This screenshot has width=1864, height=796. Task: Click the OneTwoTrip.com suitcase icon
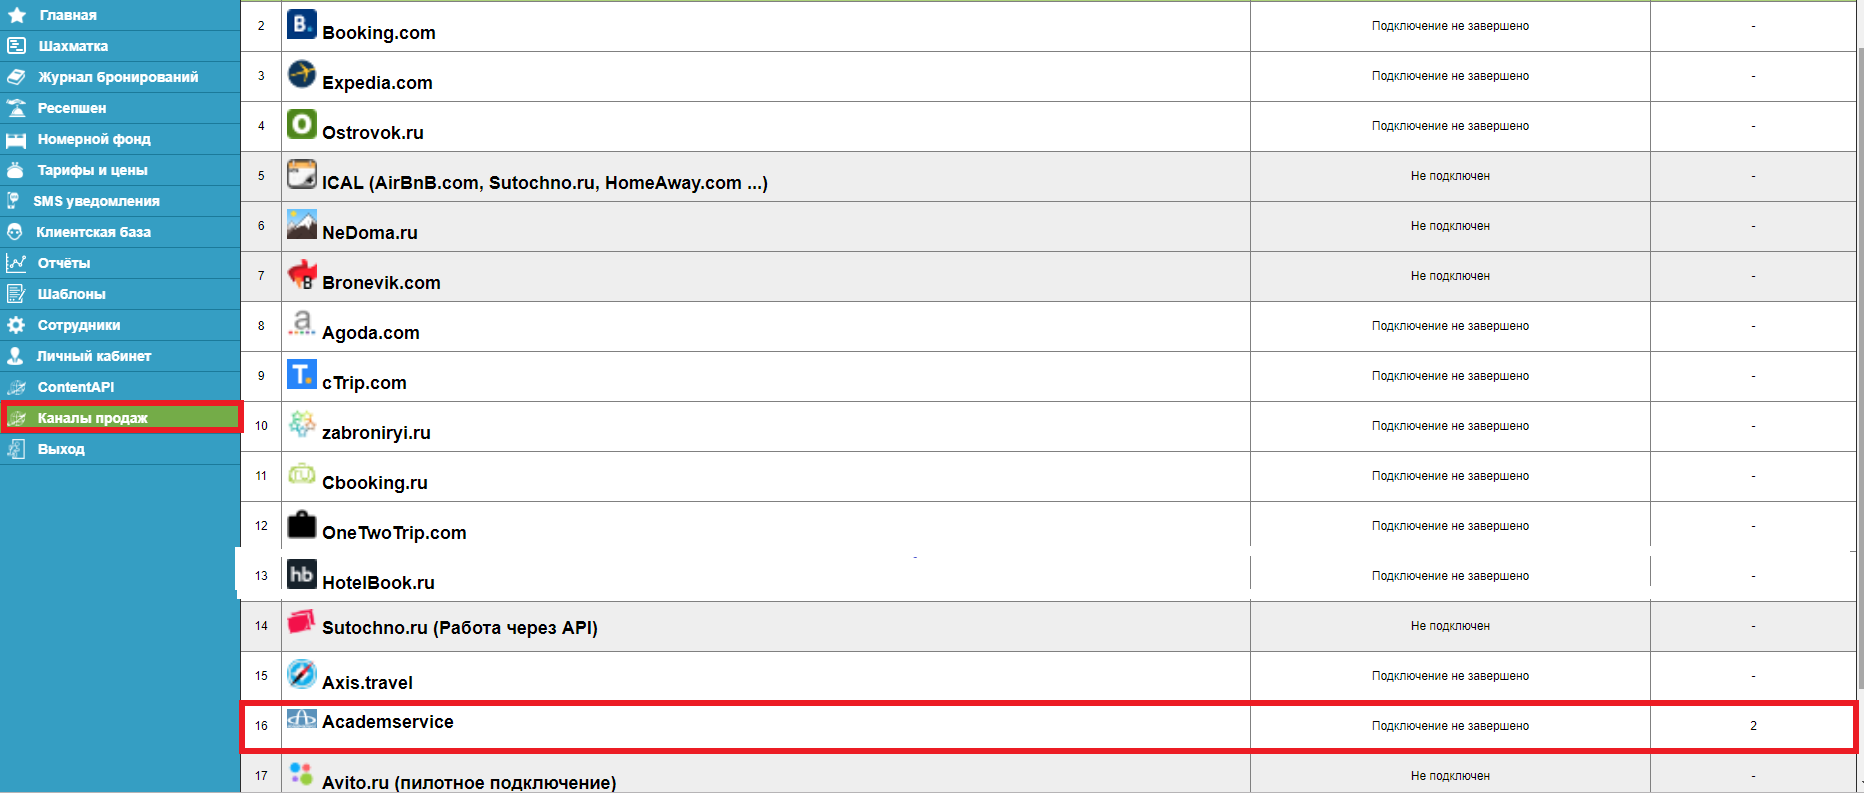tap(302, 524)
